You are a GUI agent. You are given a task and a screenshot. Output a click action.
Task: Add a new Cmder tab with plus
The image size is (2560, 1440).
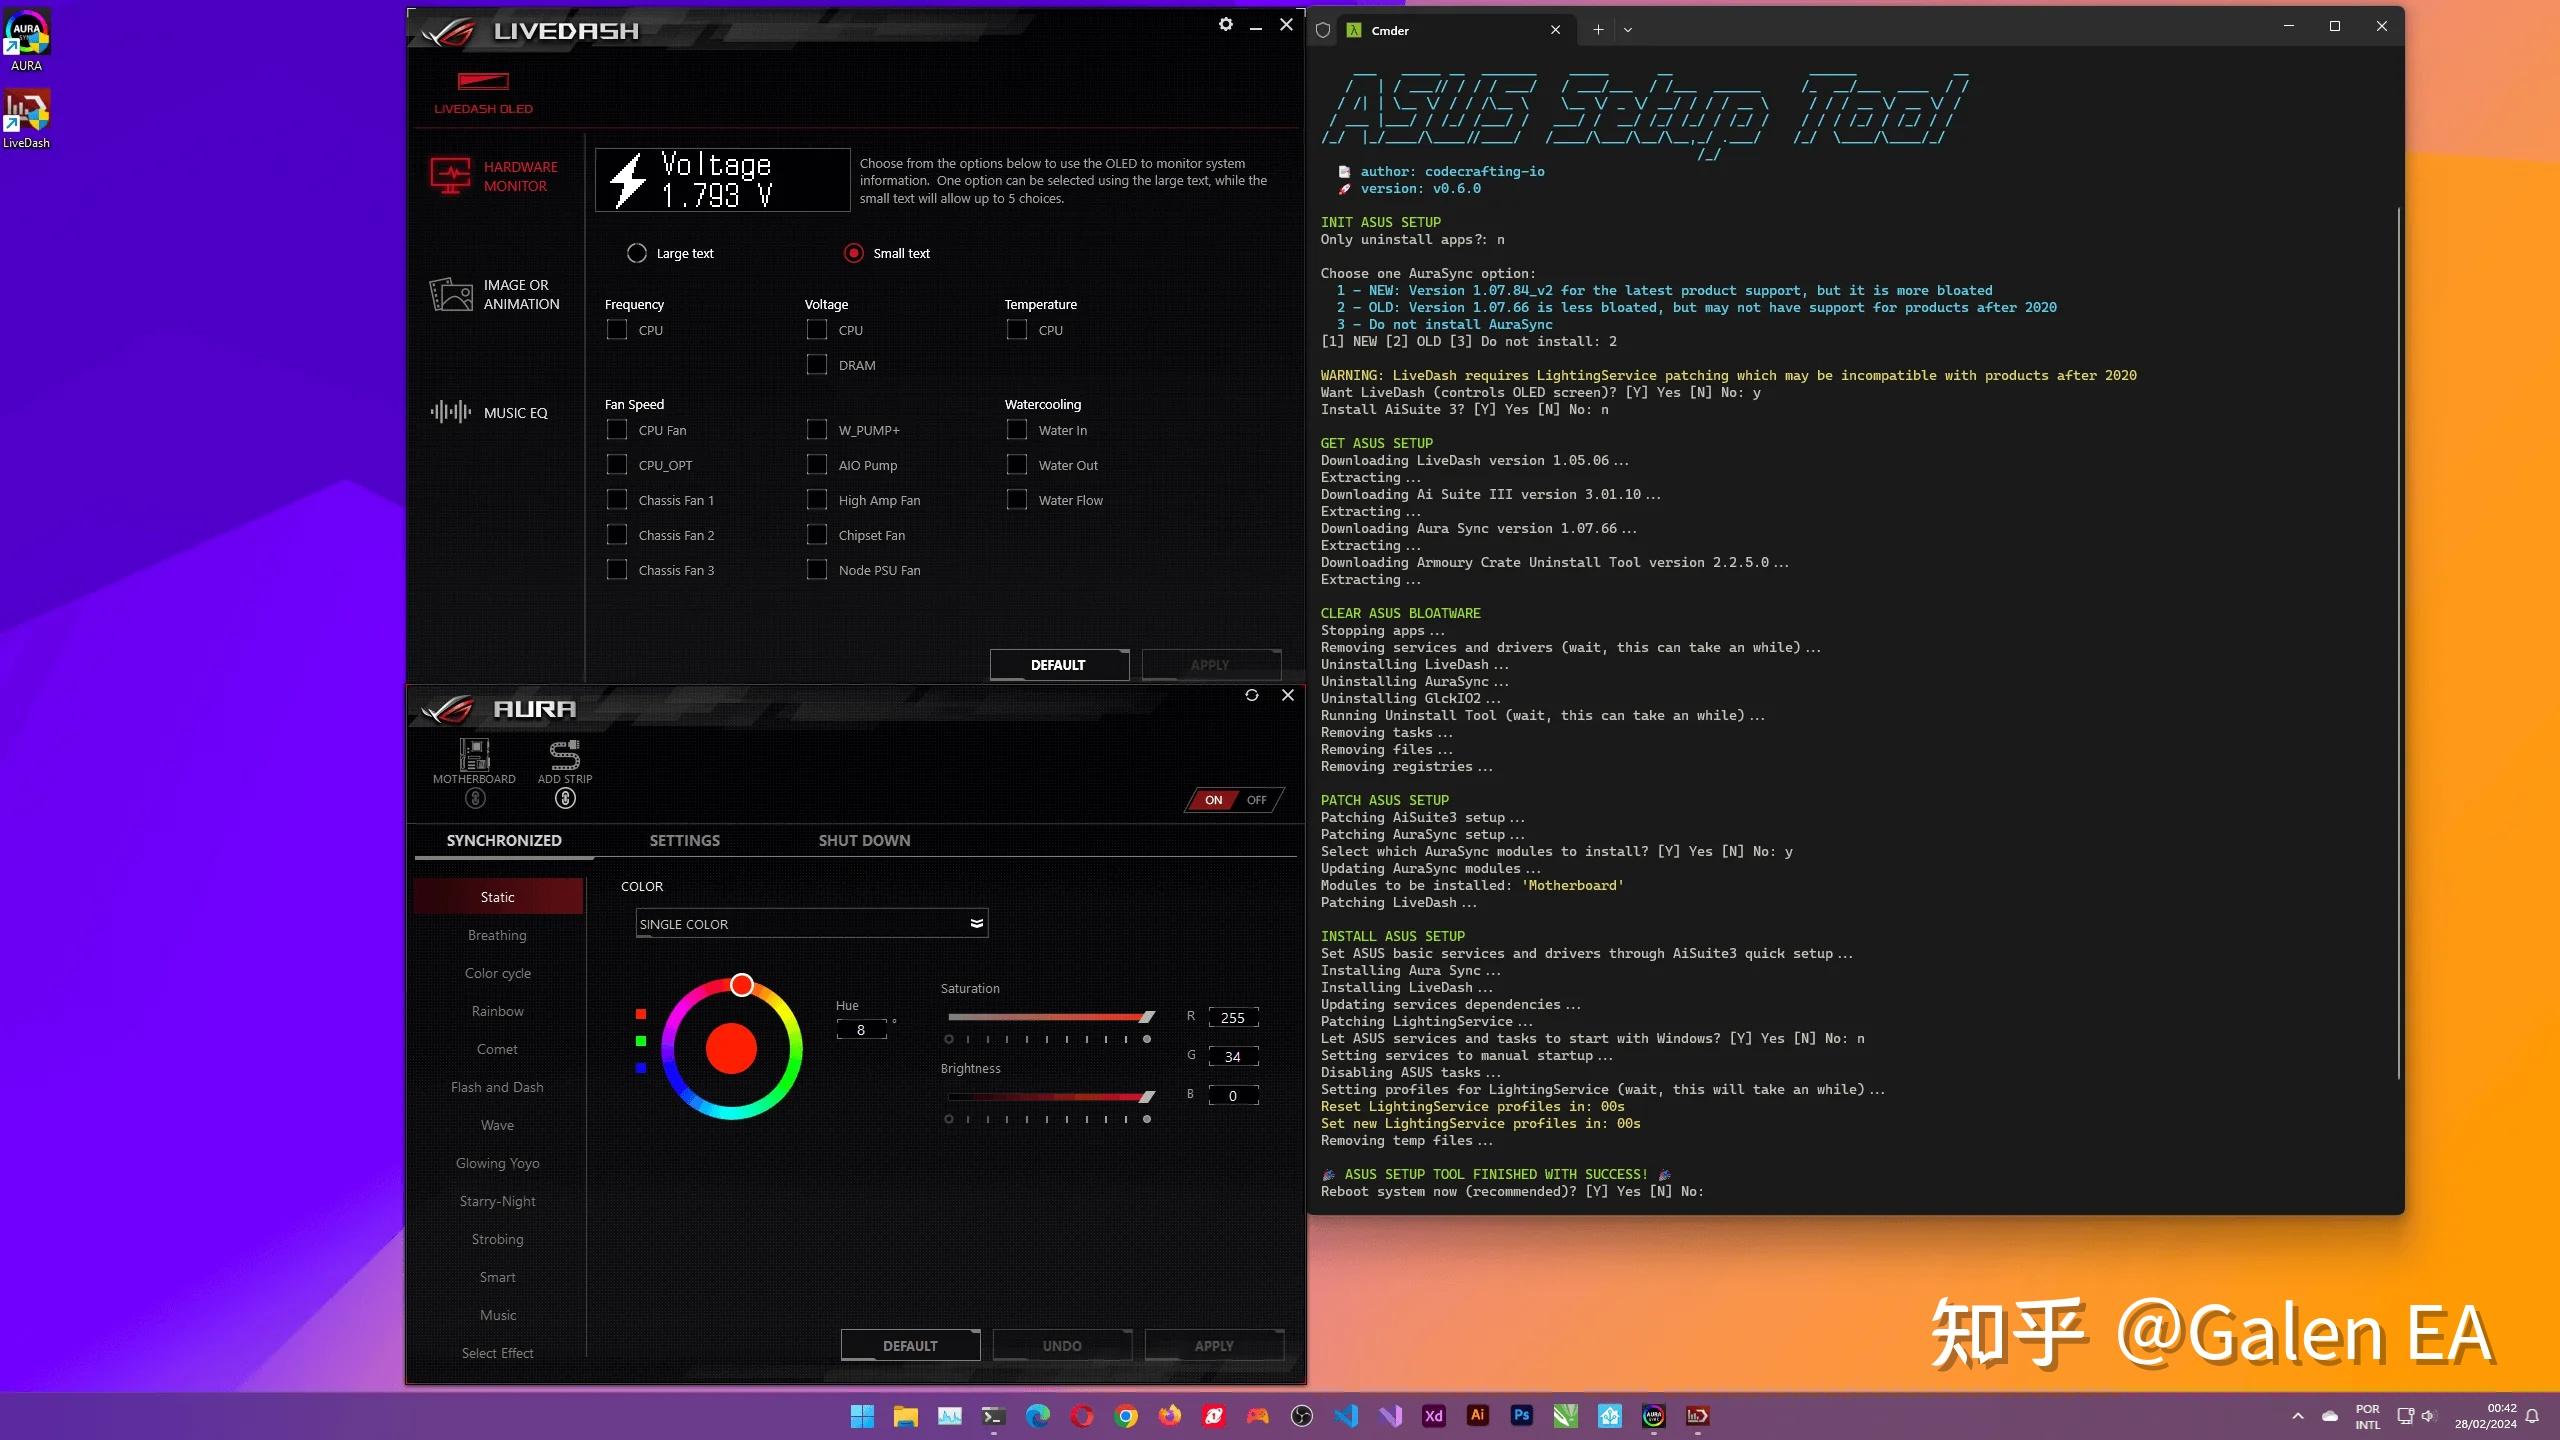[1598, 30]
